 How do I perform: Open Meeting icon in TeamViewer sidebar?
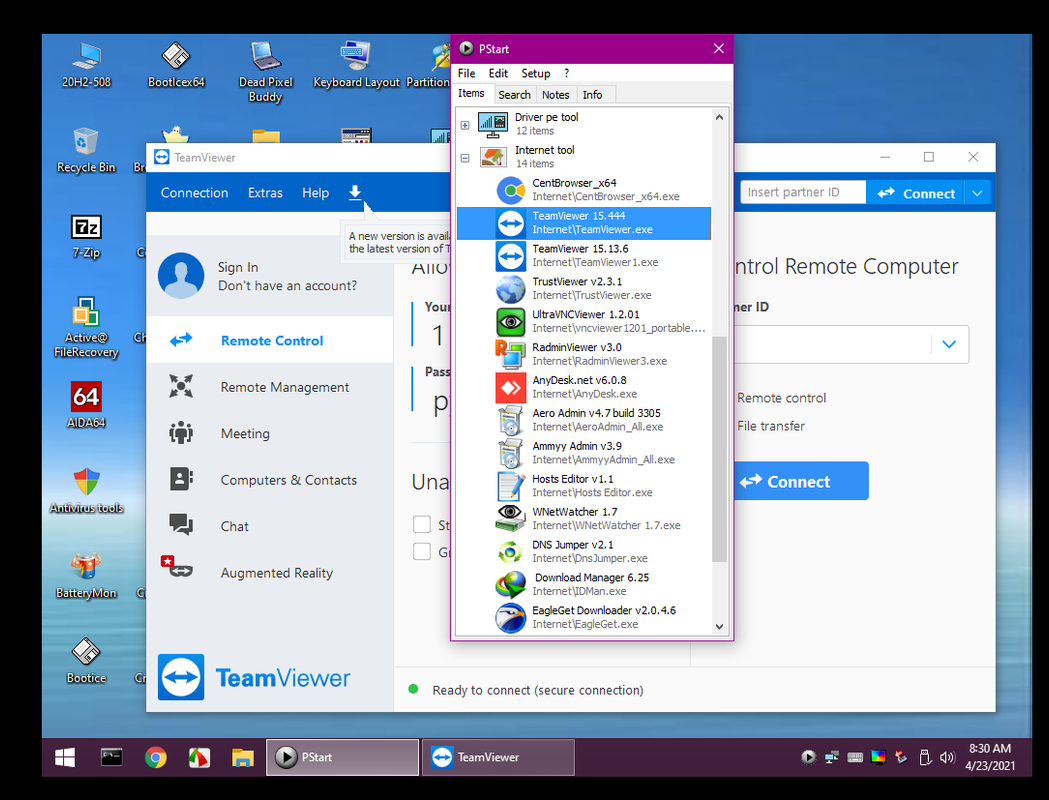(x=181, y=433)
